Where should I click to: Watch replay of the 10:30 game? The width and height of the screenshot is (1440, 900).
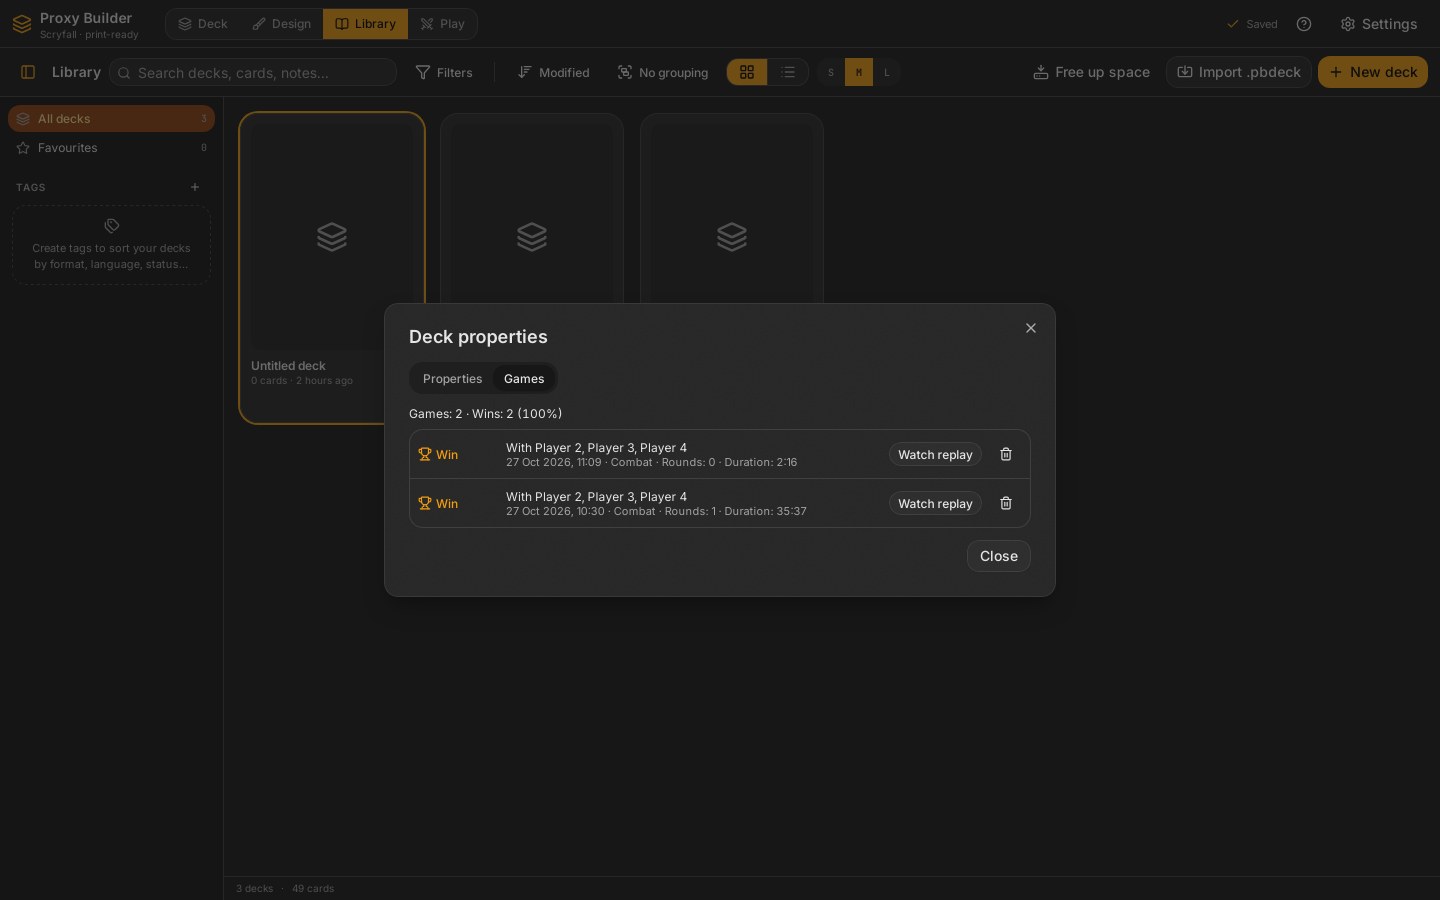click(935, 503)
